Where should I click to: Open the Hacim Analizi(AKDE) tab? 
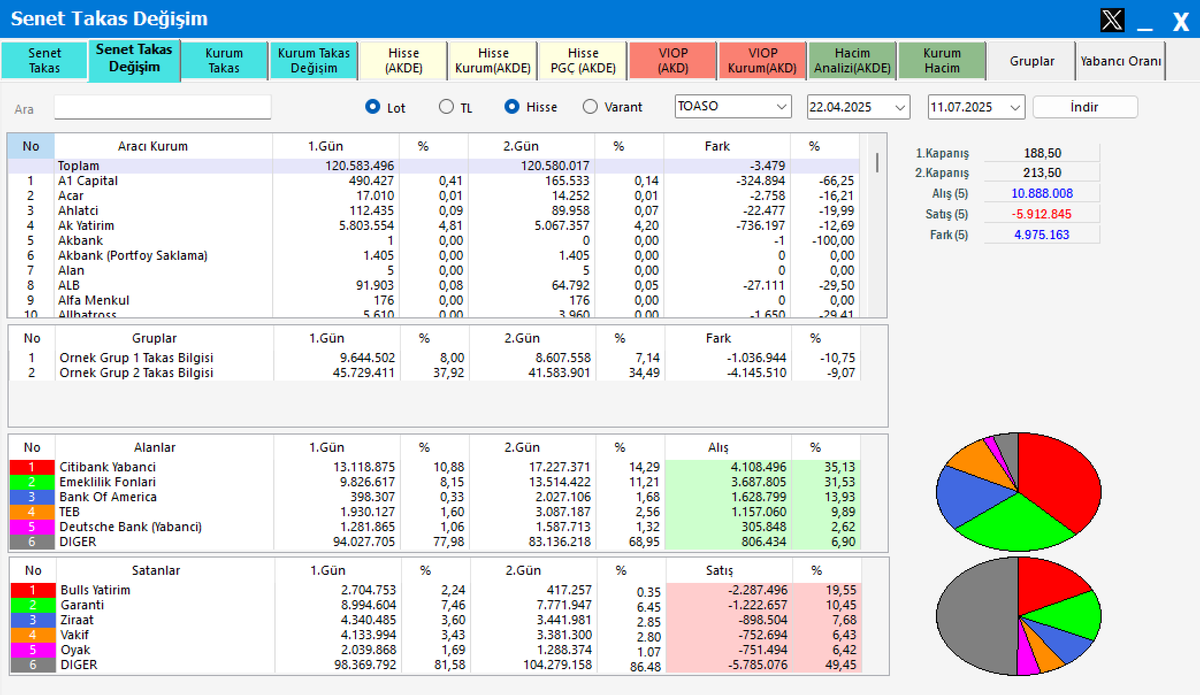click(x=852, y=61)
